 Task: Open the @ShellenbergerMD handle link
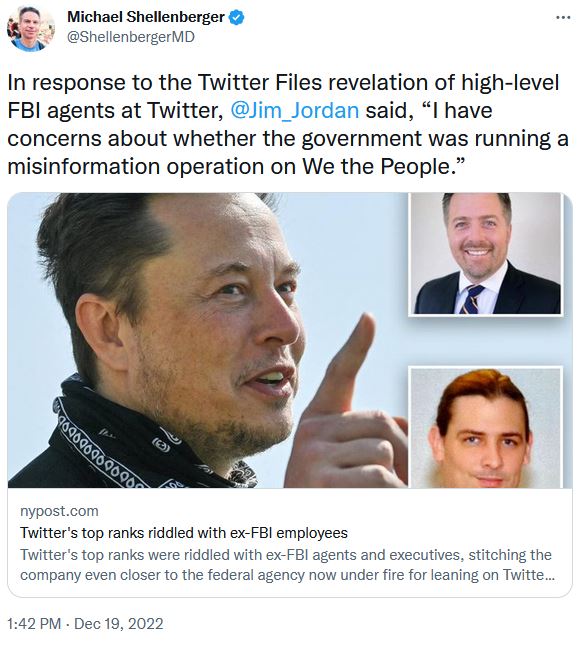[x=130, y=37]
